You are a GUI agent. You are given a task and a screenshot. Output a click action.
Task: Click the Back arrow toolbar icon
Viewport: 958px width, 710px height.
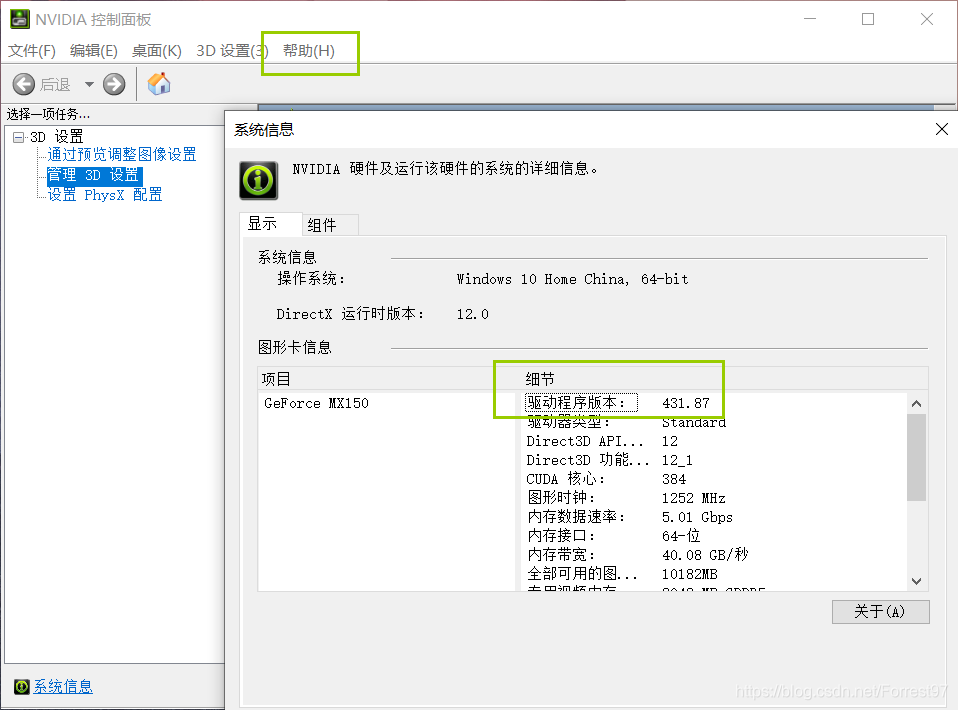click(x=24, y=84)
